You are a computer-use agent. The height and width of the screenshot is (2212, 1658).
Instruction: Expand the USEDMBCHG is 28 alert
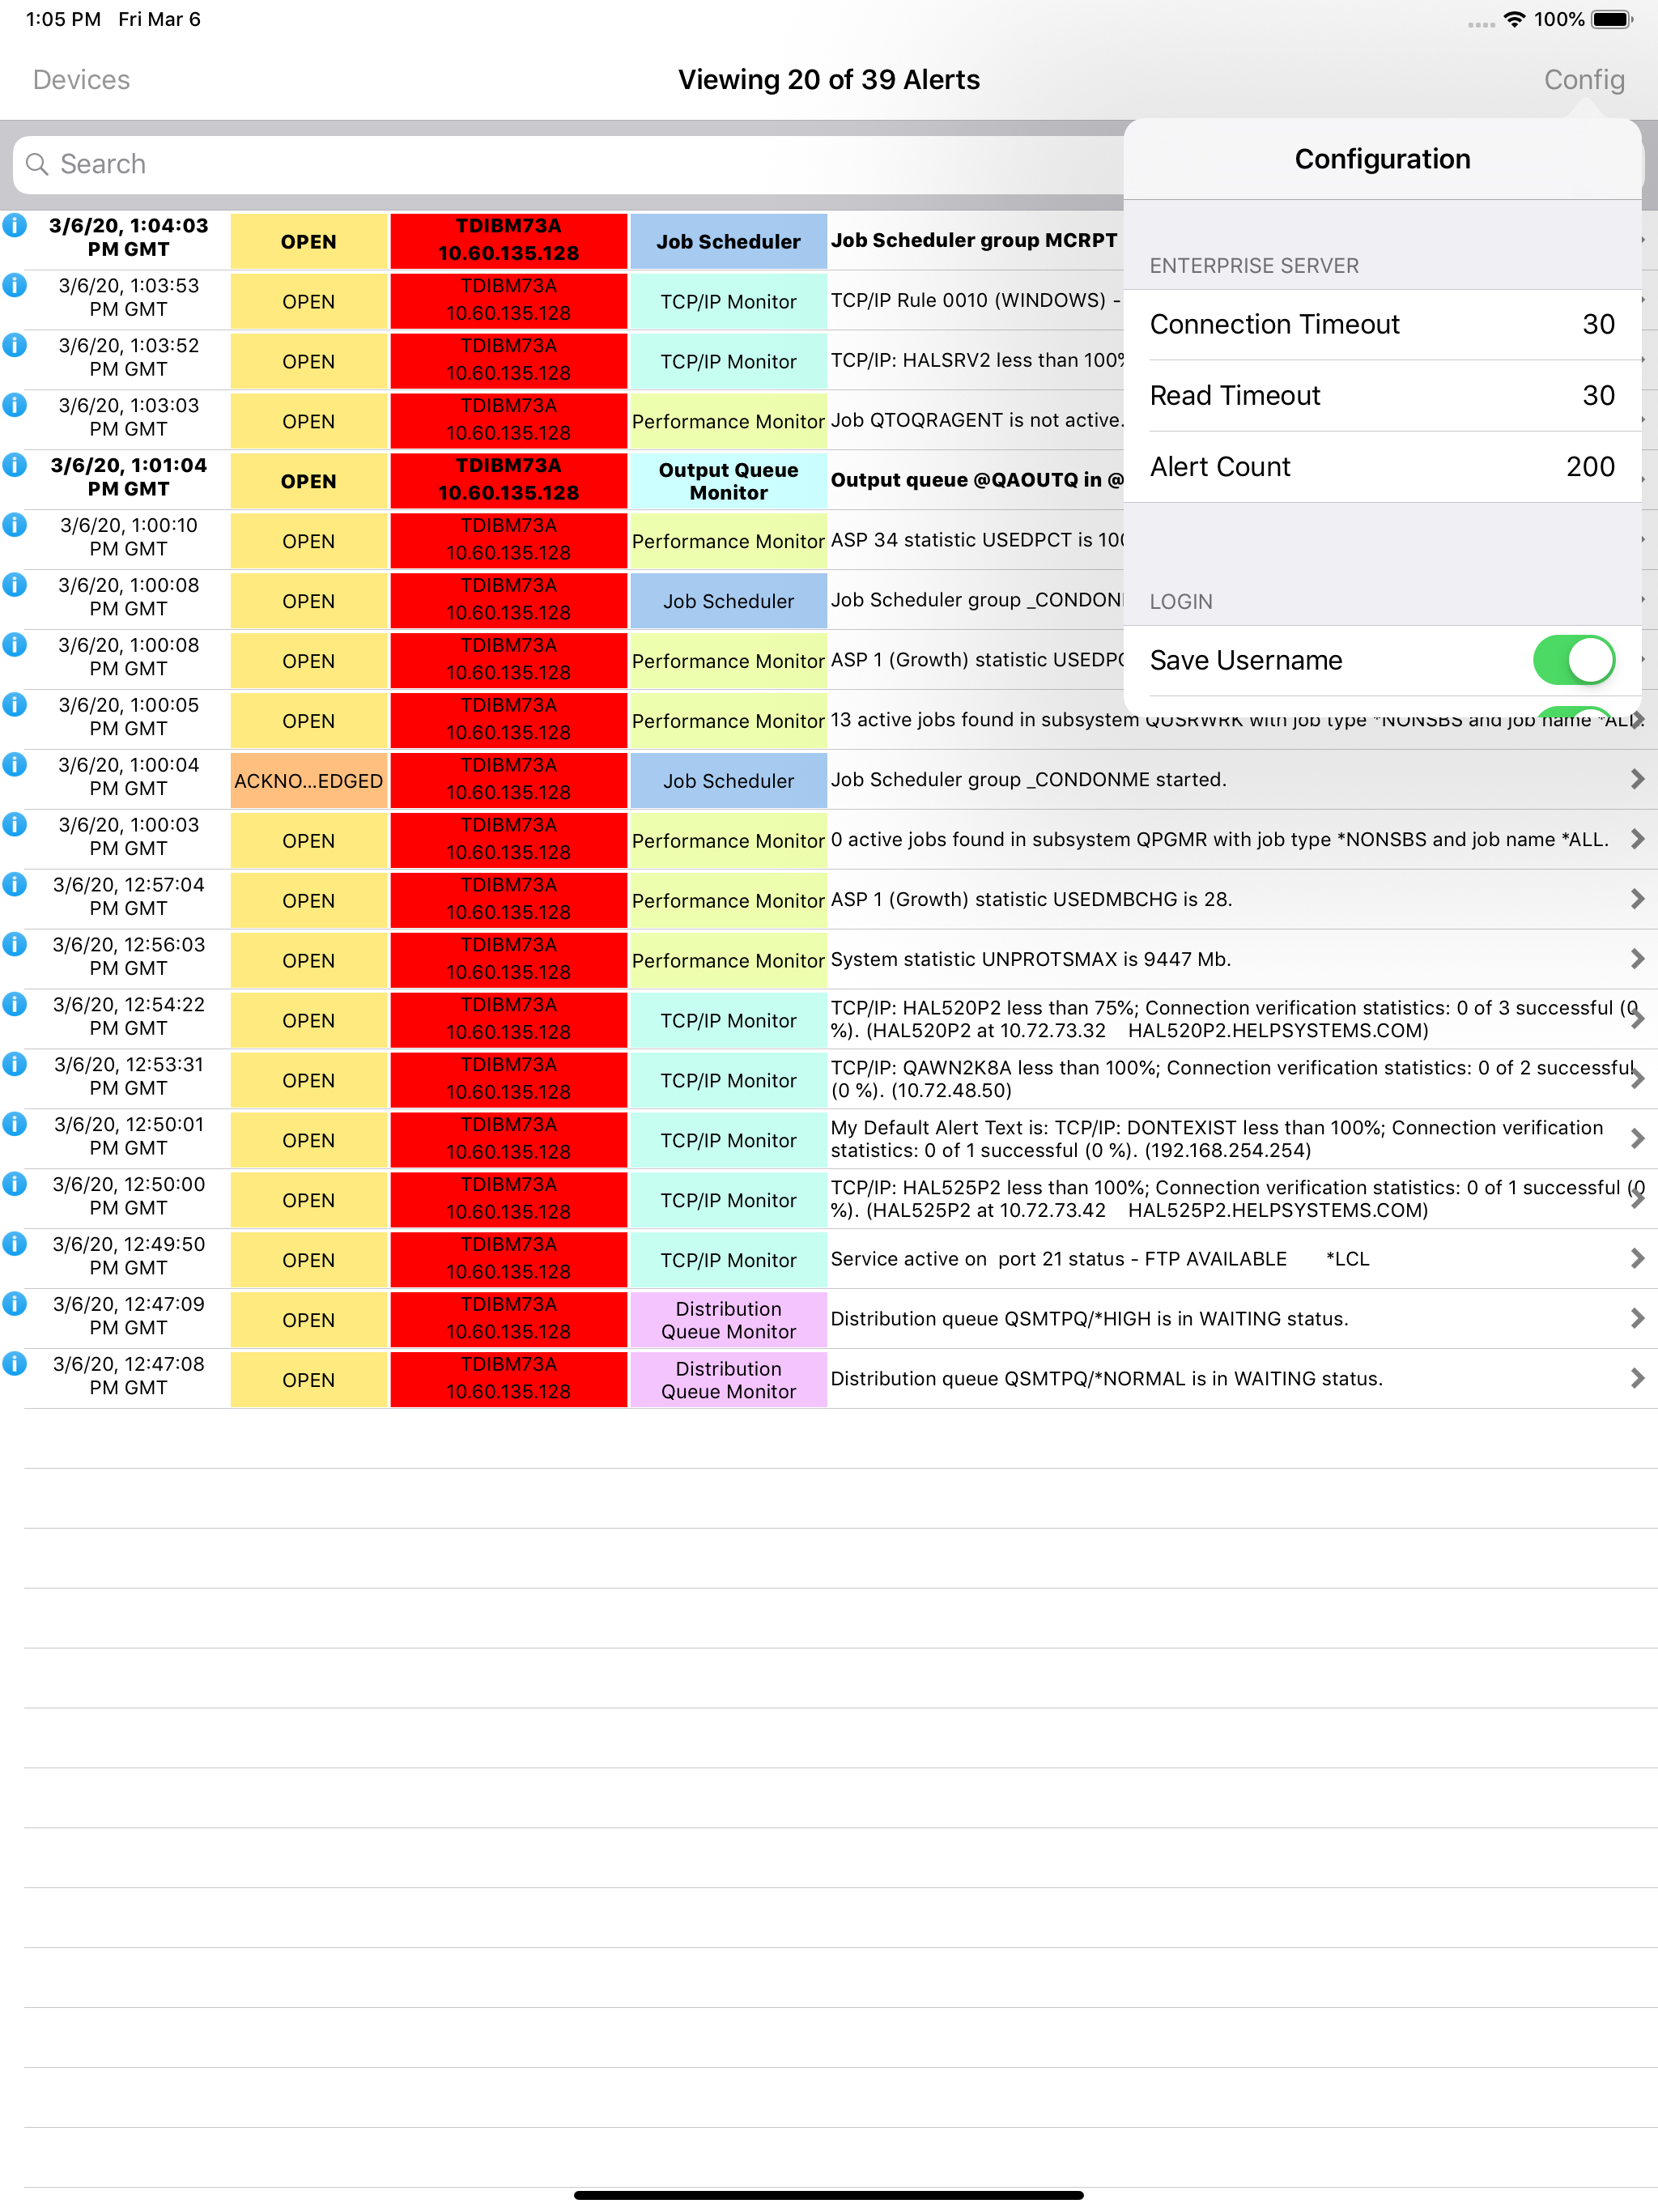click(x=1637, y=899)
